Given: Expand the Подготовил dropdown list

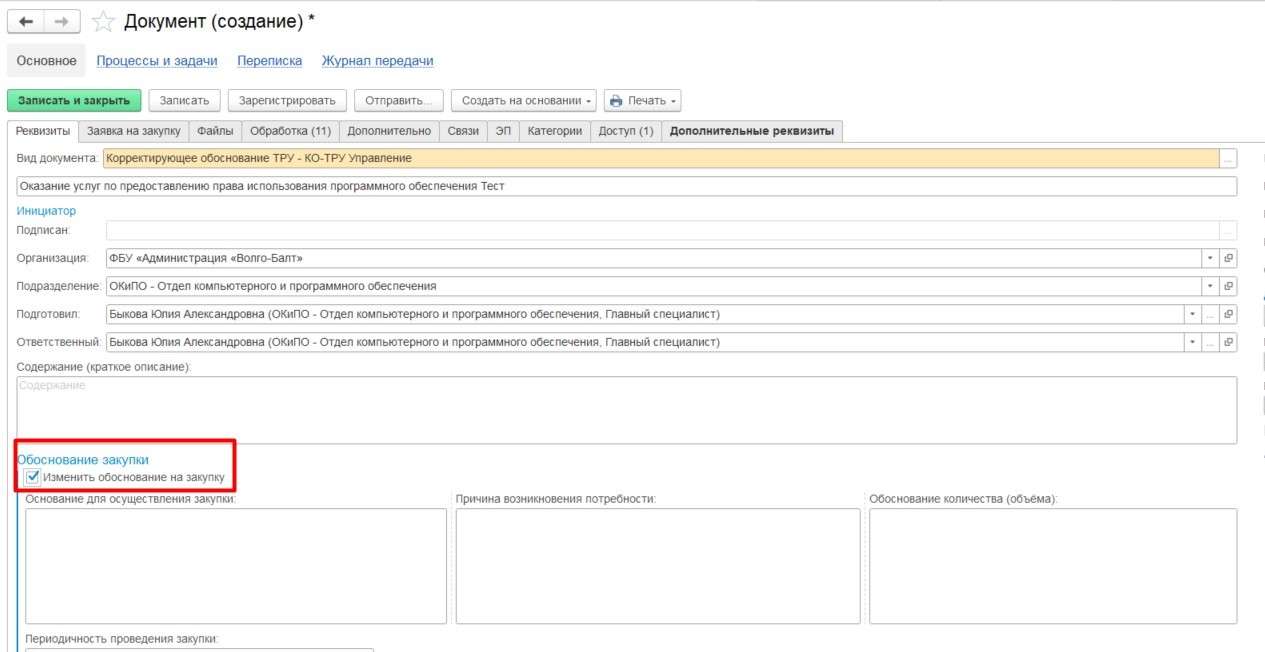Looking at the screenshot, I should coord(1192,314).
